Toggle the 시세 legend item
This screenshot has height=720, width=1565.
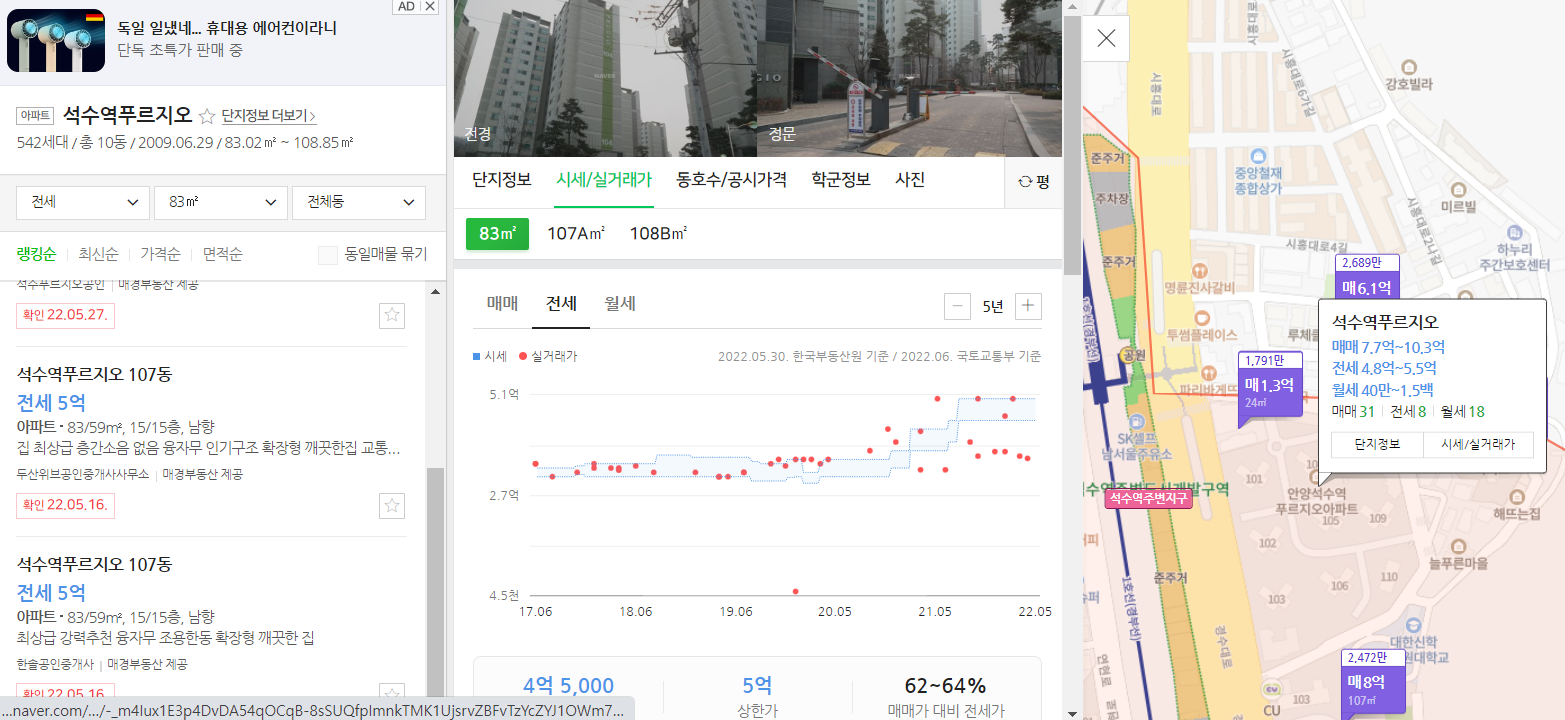coord(490,356)
